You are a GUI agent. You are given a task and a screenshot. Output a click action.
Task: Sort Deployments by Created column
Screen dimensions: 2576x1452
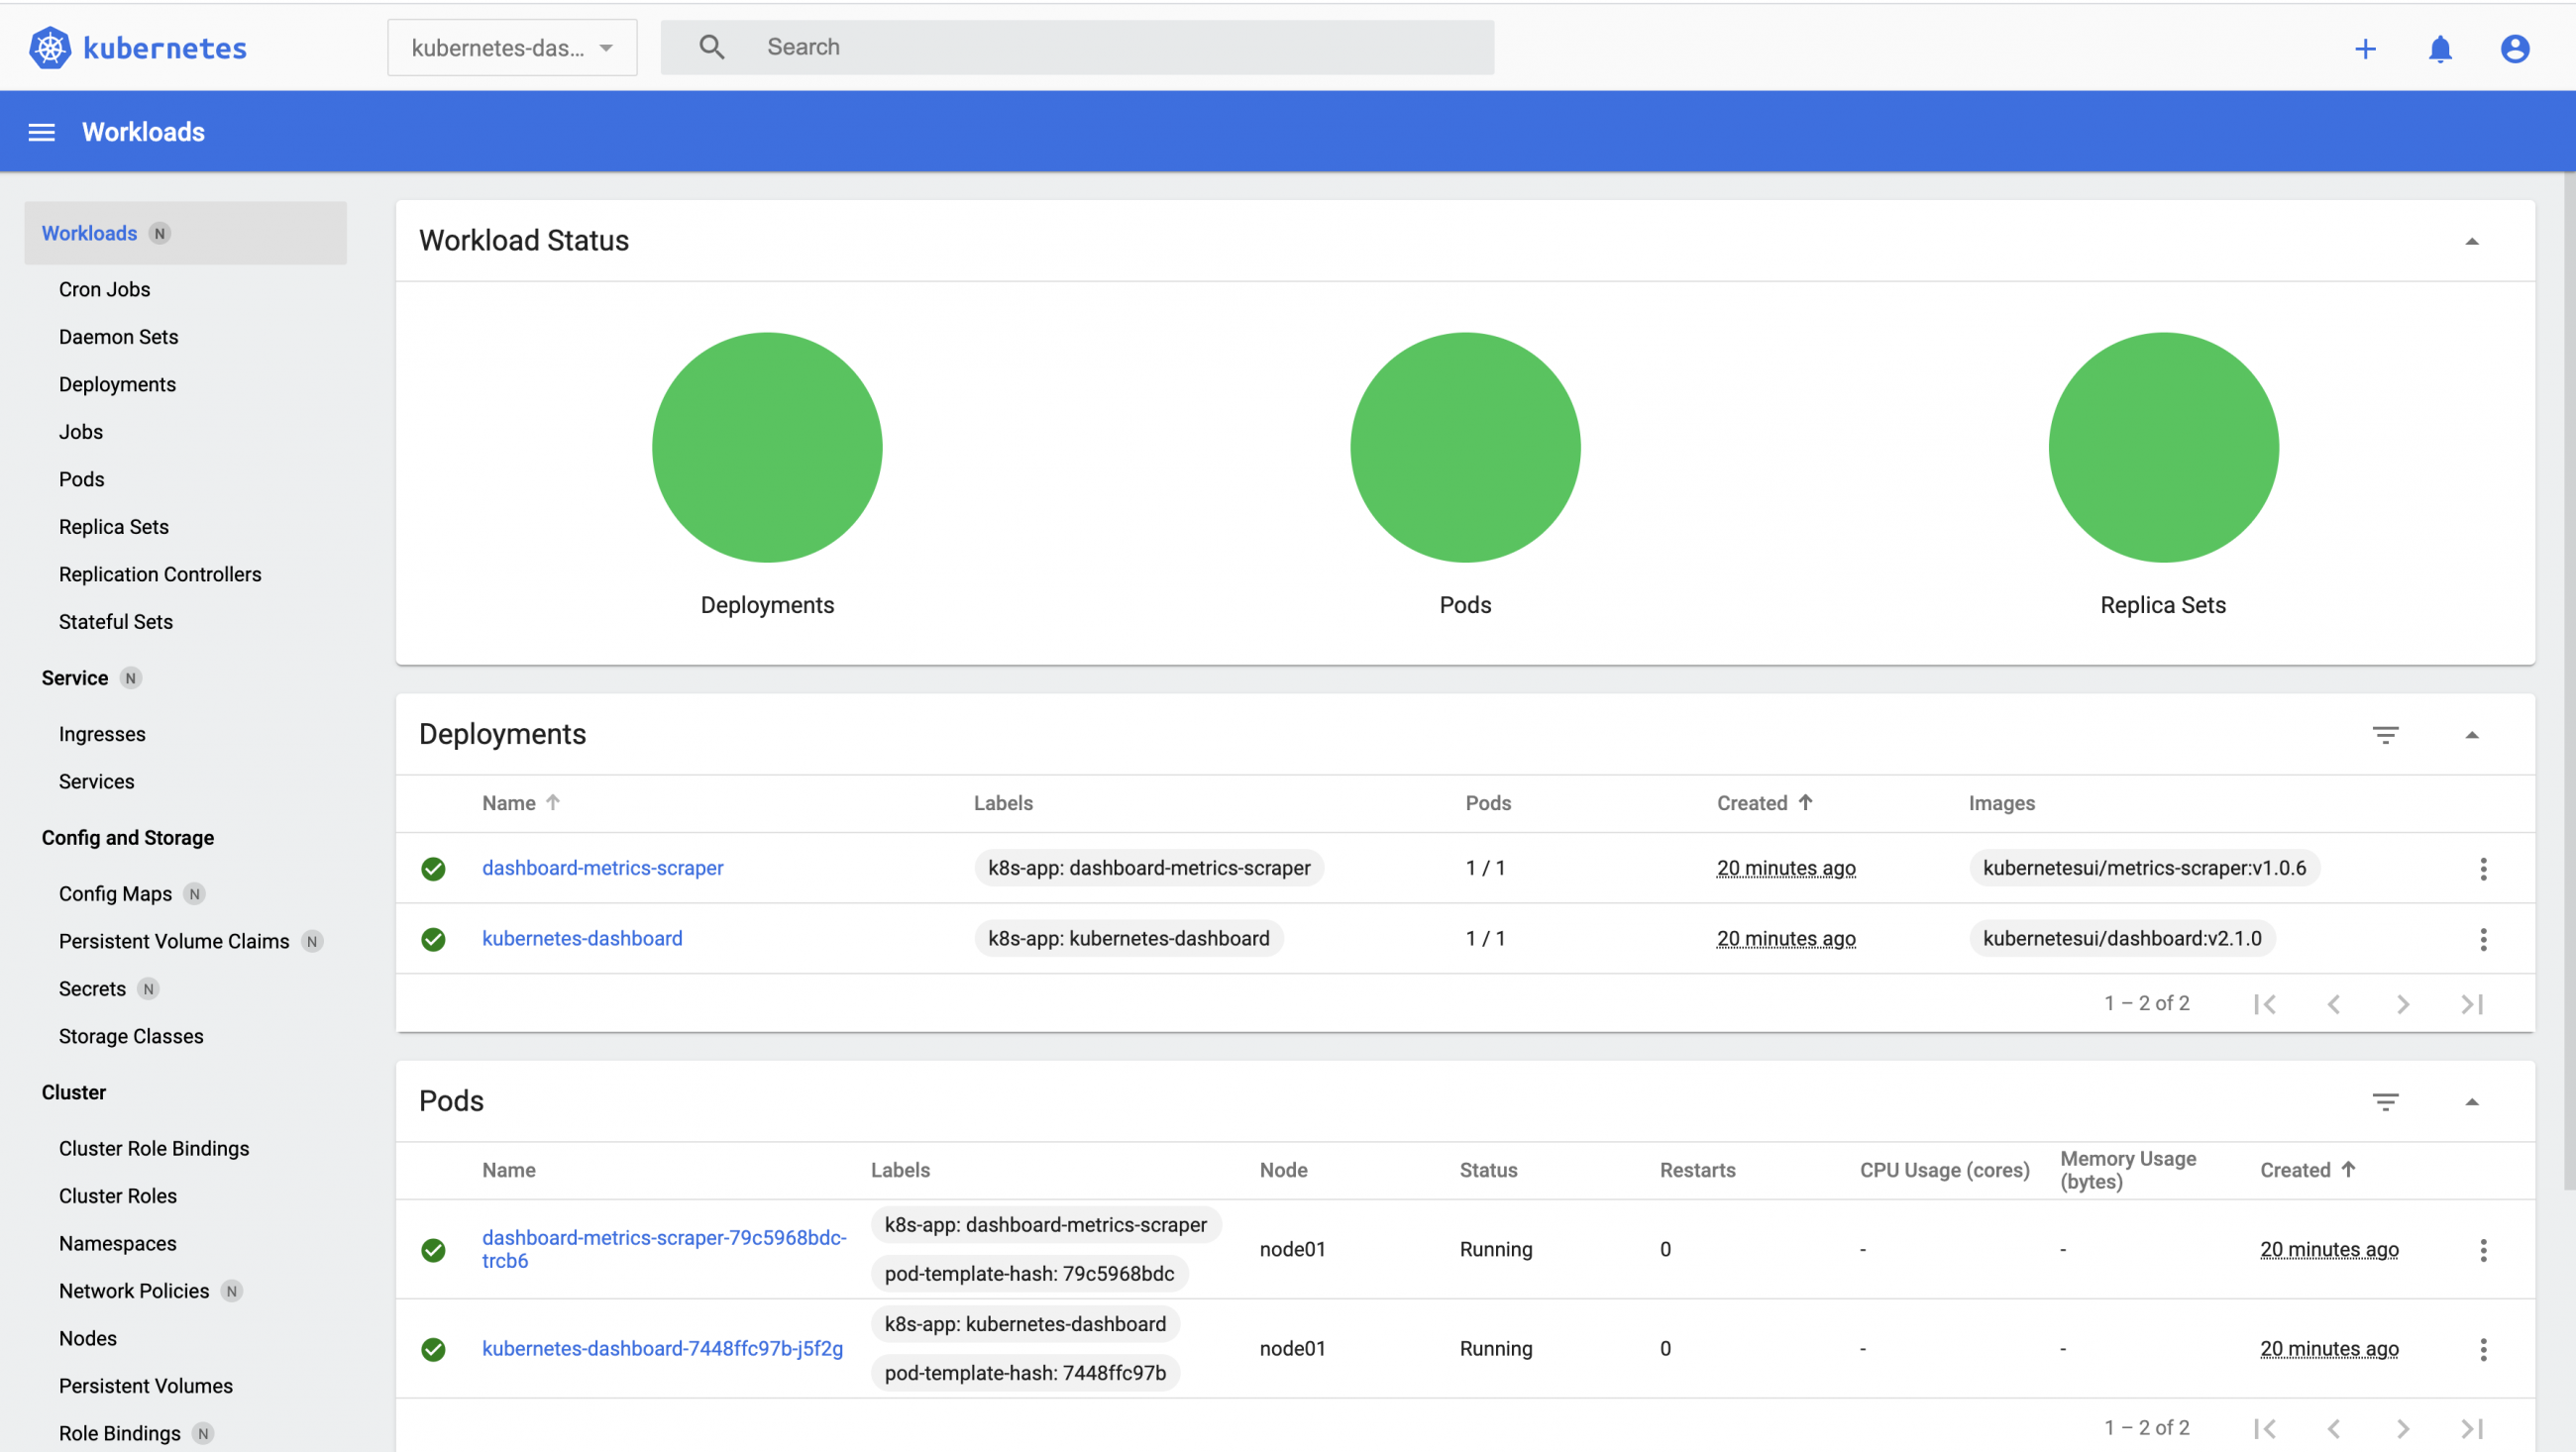[1764, 803]
